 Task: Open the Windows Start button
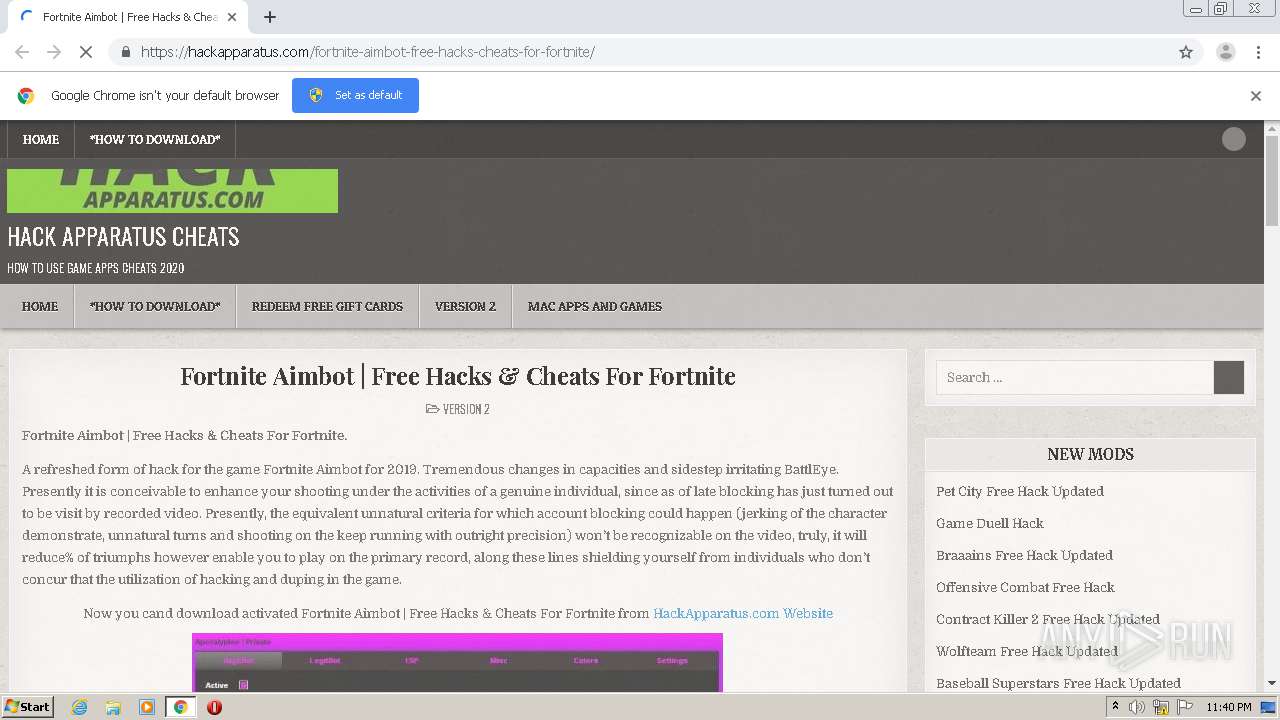coord(27,706)
